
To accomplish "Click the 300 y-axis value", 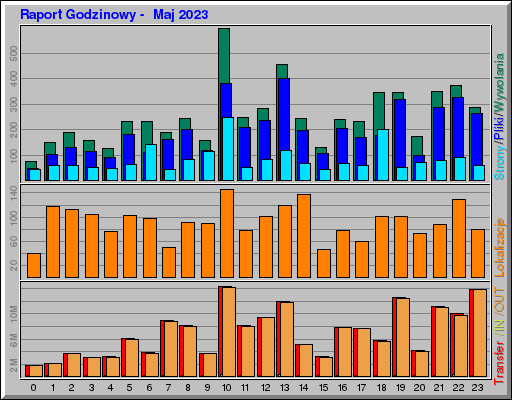I will [14, 104].
